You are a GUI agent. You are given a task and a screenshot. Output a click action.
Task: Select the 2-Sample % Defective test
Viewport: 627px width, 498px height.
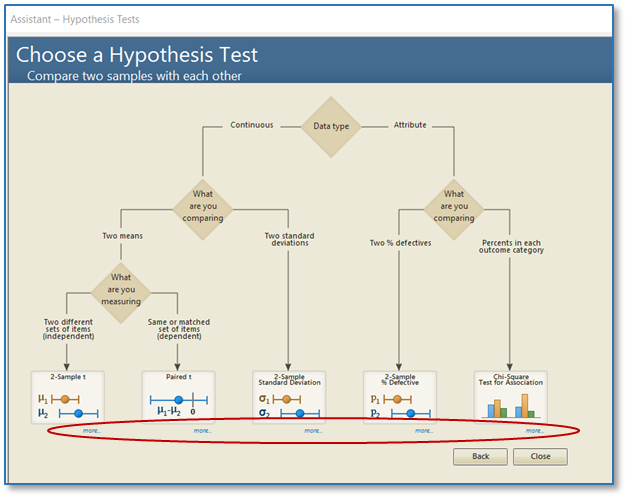click(399, 397)
